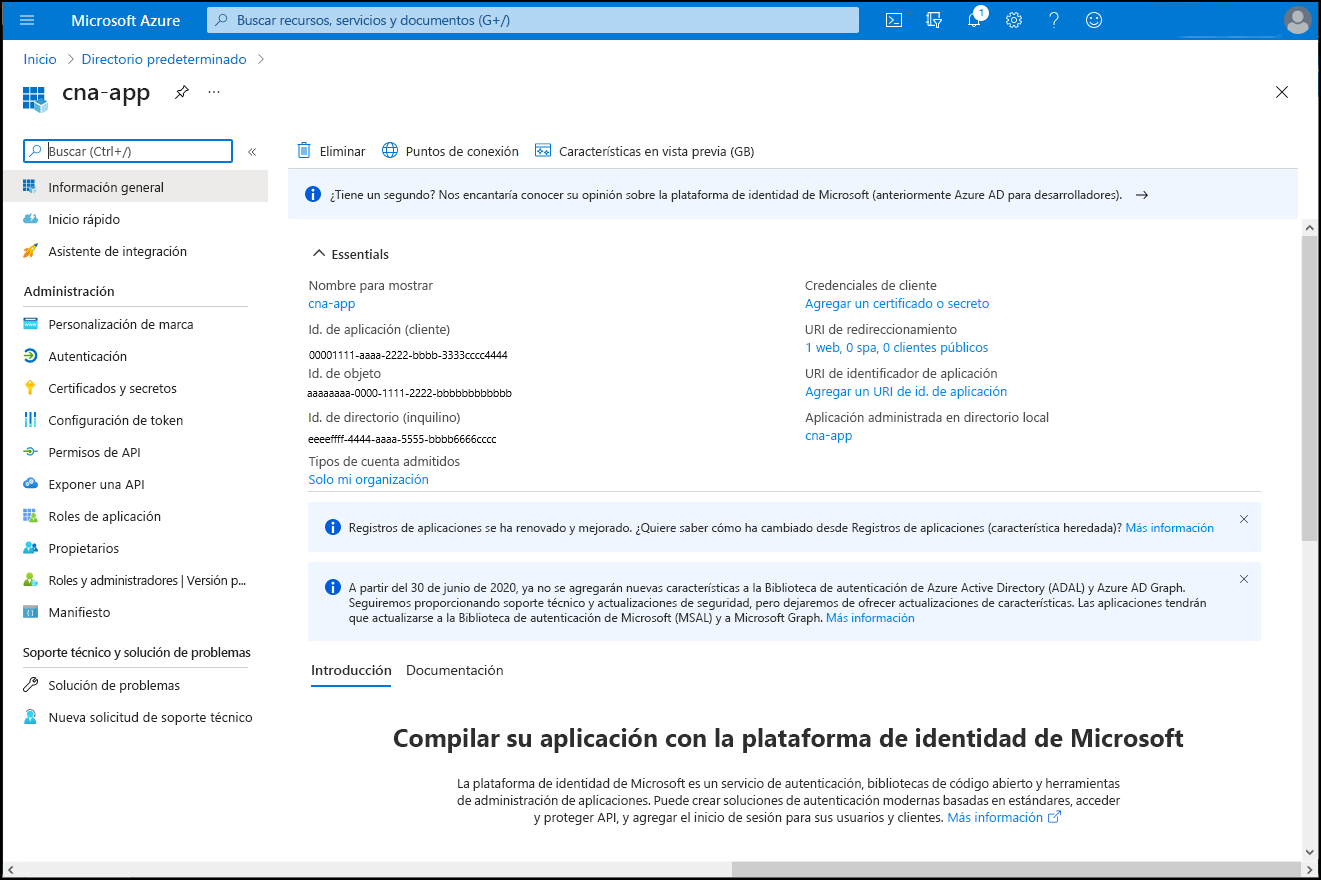Open Puntos de conexión
This screenshot has width=1321, height=880.
click(x=450, y=151)
